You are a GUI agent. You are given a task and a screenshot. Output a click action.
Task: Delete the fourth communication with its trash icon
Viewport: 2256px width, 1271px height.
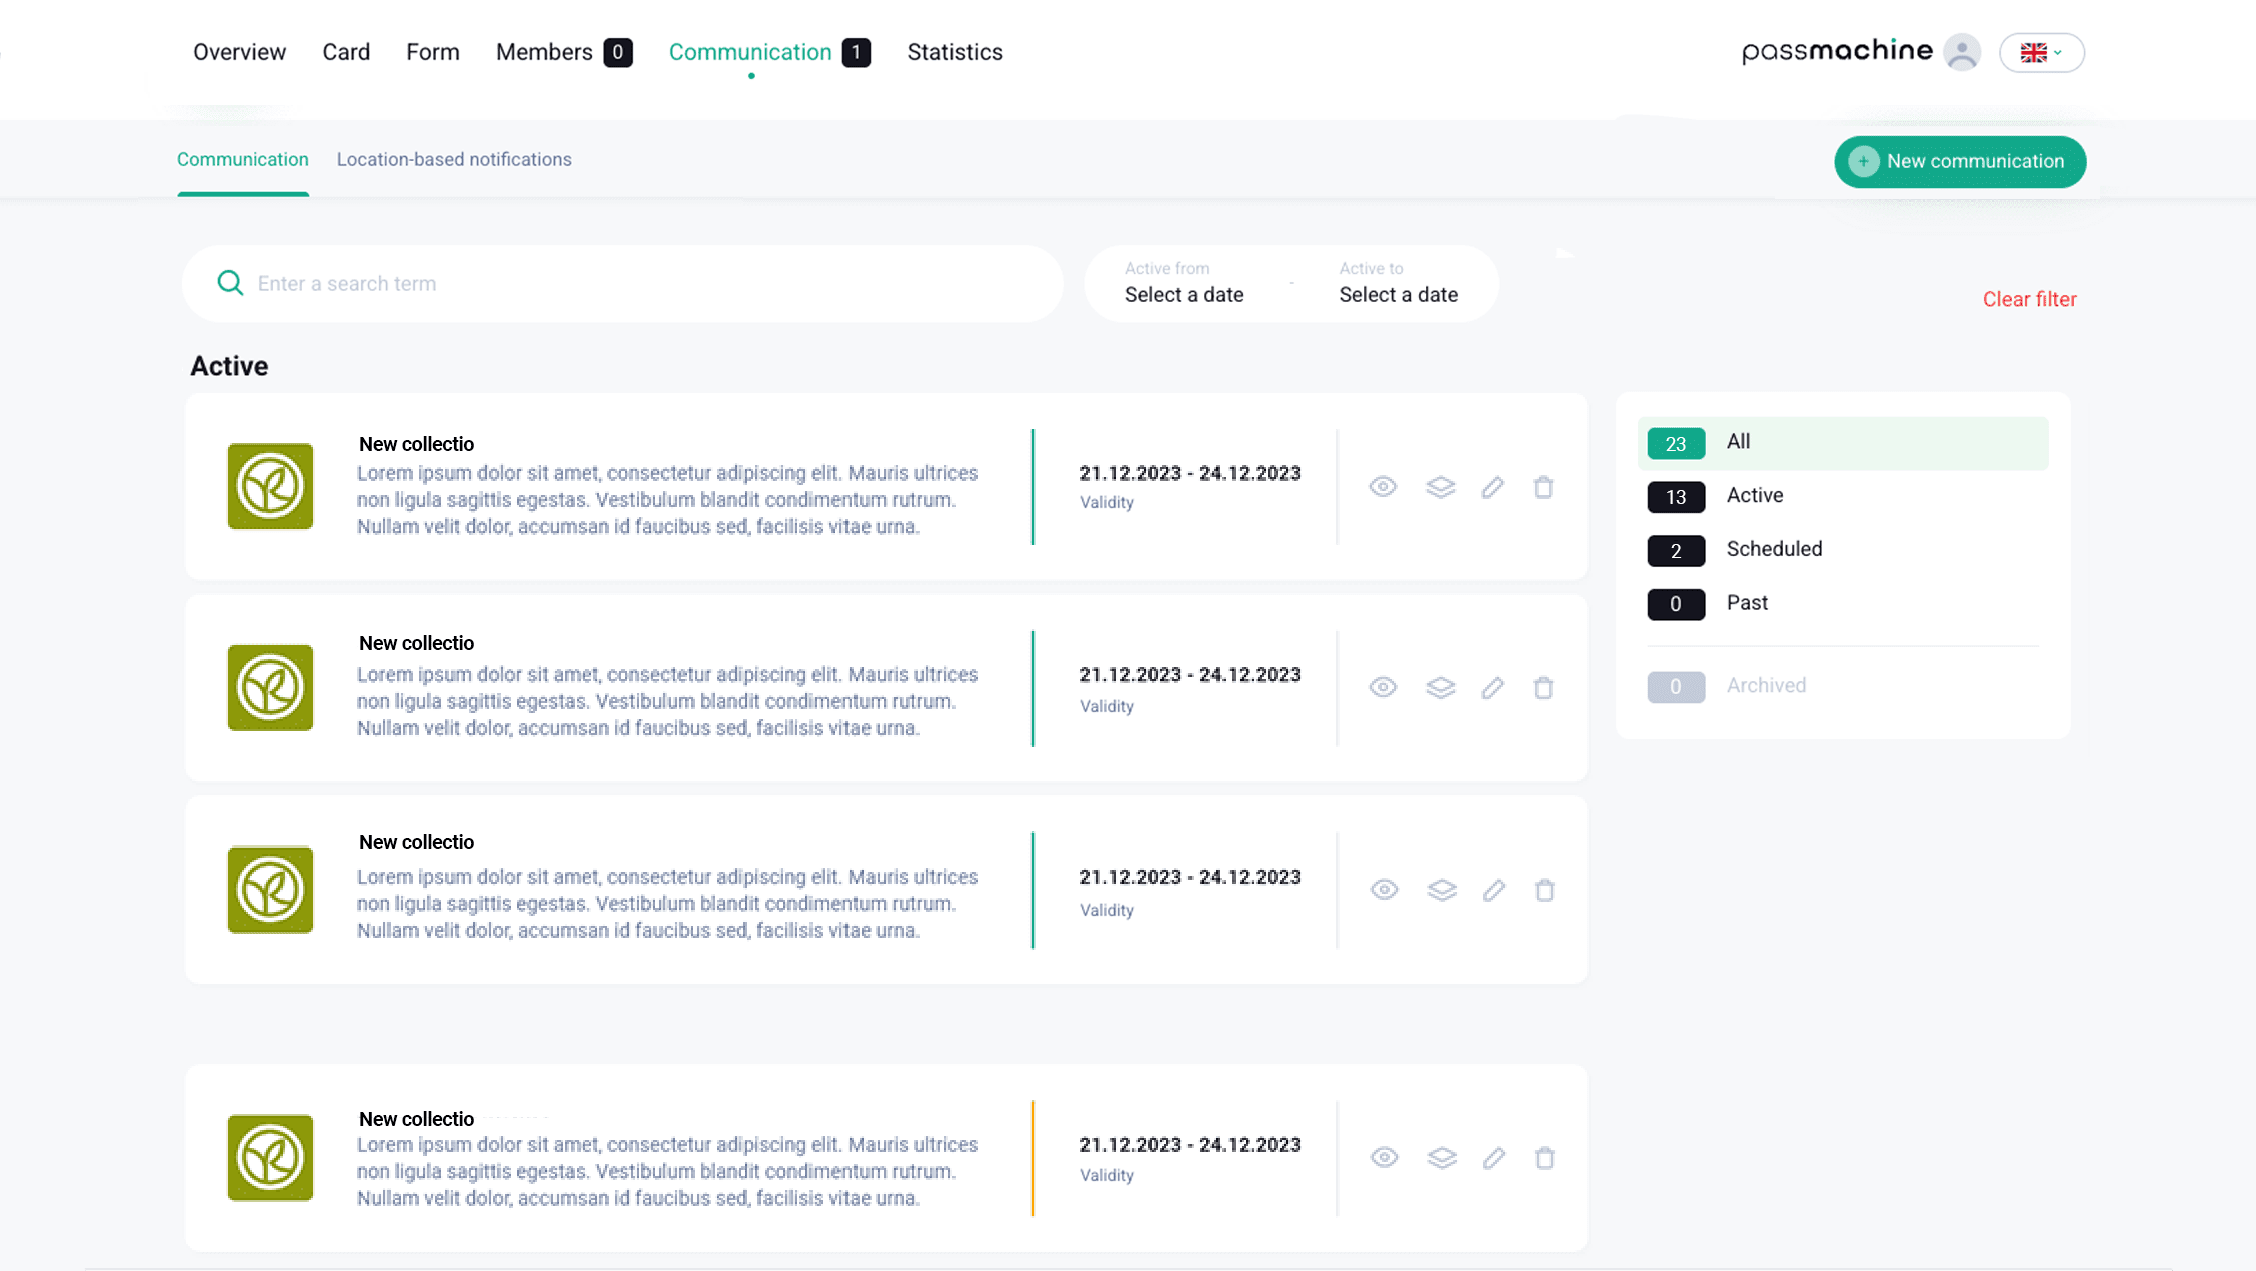click(x=1544, y=1158)
